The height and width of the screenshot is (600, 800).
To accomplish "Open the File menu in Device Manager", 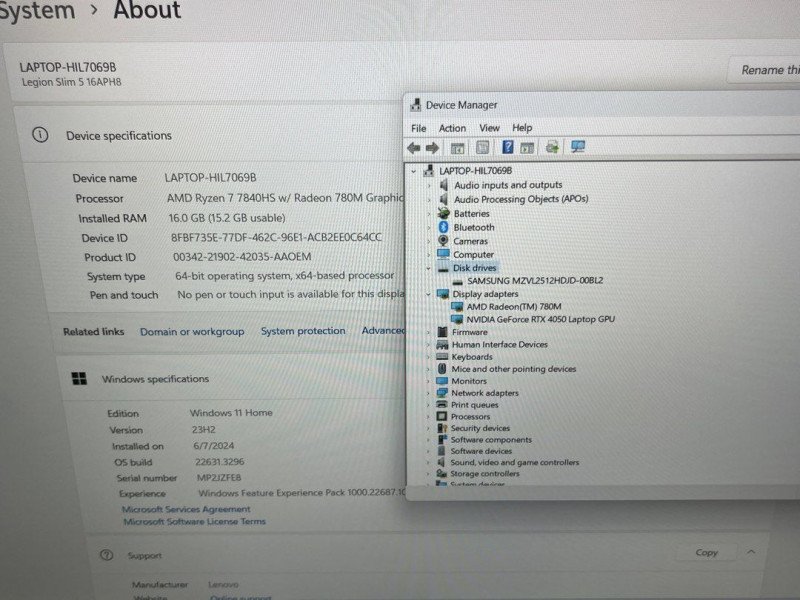I will pyautogui.click(x=418, y=128).
